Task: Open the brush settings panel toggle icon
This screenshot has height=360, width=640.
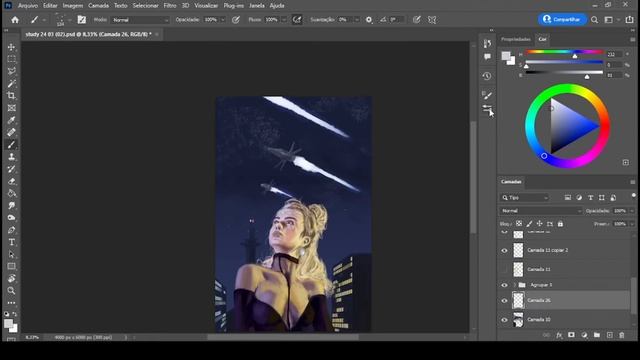Action: (82, 20)
